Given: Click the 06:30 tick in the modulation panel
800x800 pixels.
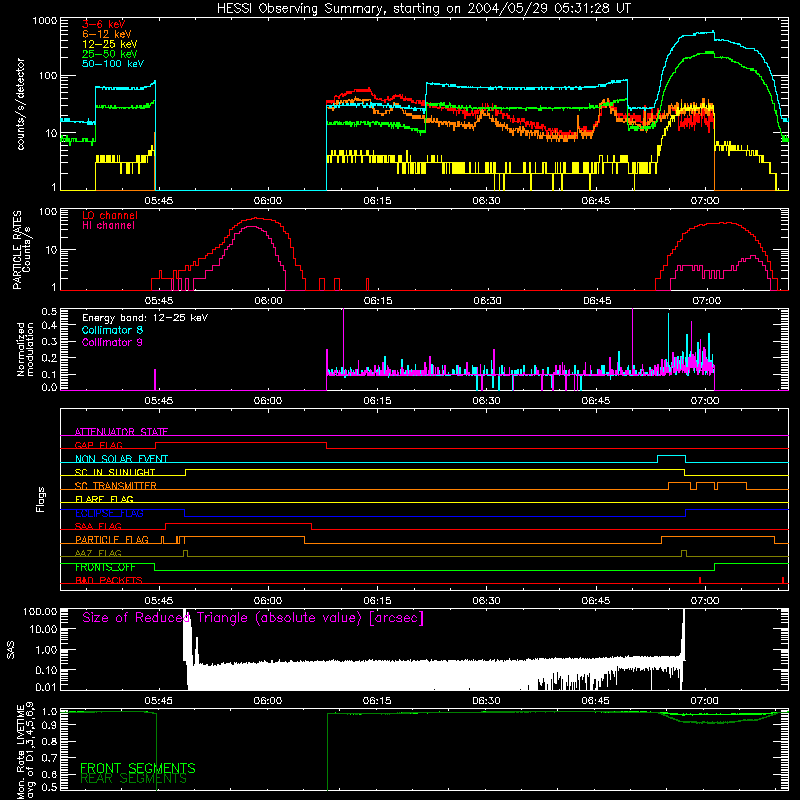Looking at the screenshot, I should pyautogui.click(x=487, y=401).
